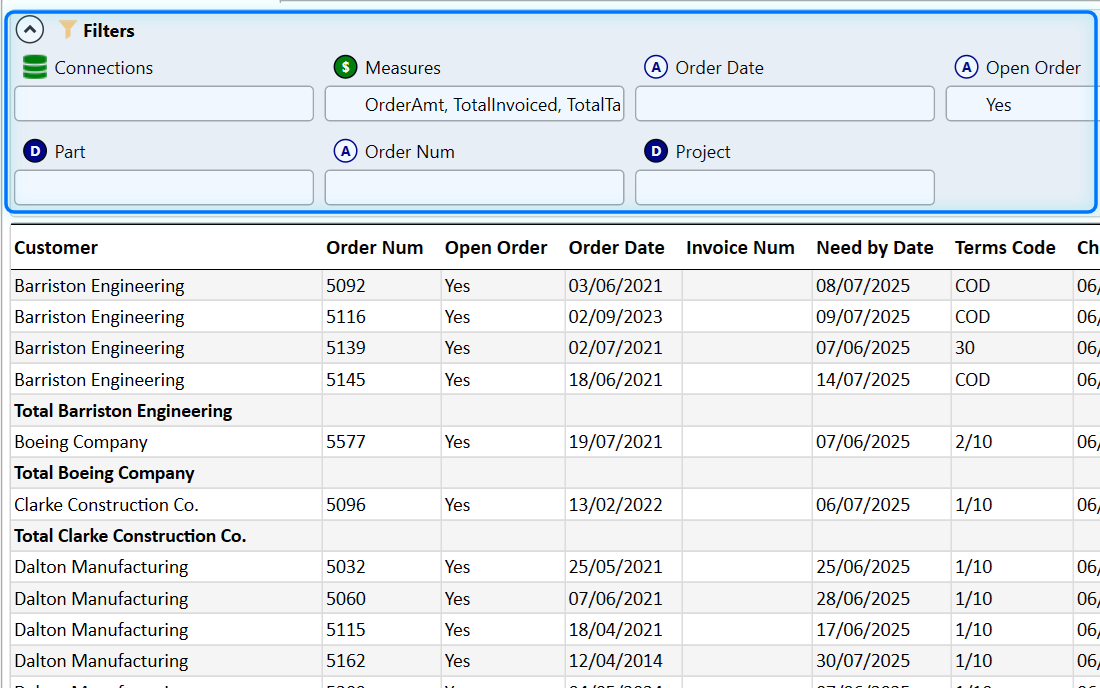Image resolution: width=1100 pixels, height=688 pixels.
Task: Click the Filters funnel icon
Action: tap(67, 29)
